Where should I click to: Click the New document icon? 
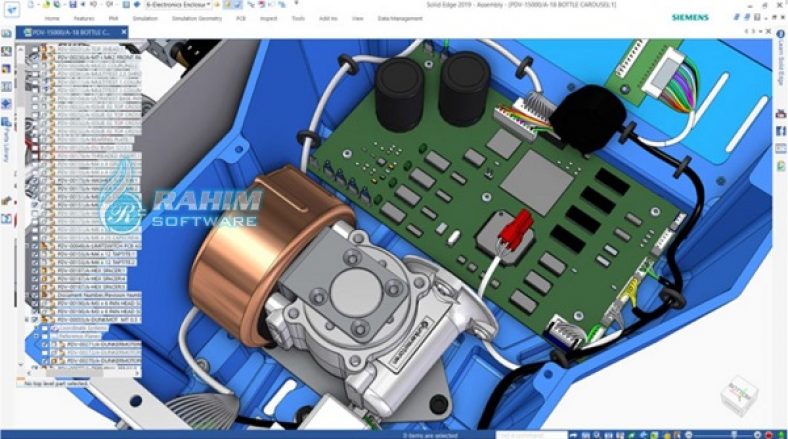point(31,5)
